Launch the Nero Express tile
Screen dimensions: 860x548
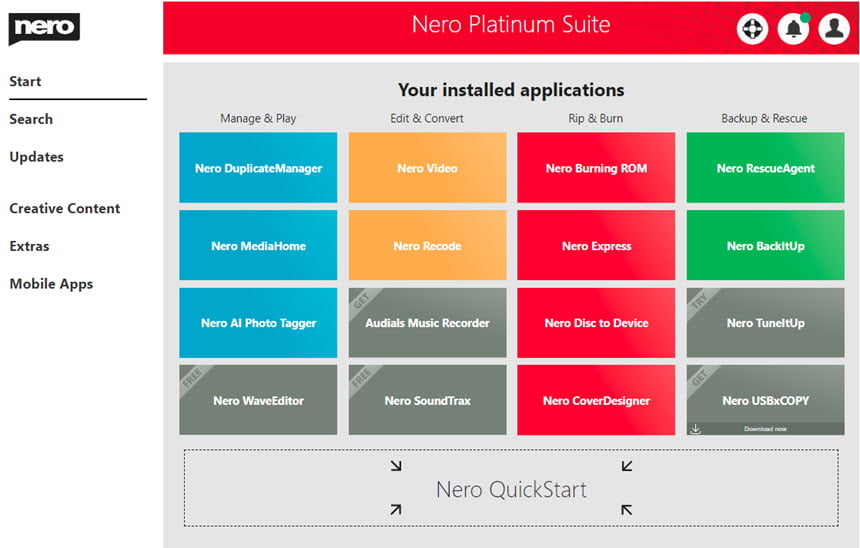pyautogui.click(x=596, y=245)
